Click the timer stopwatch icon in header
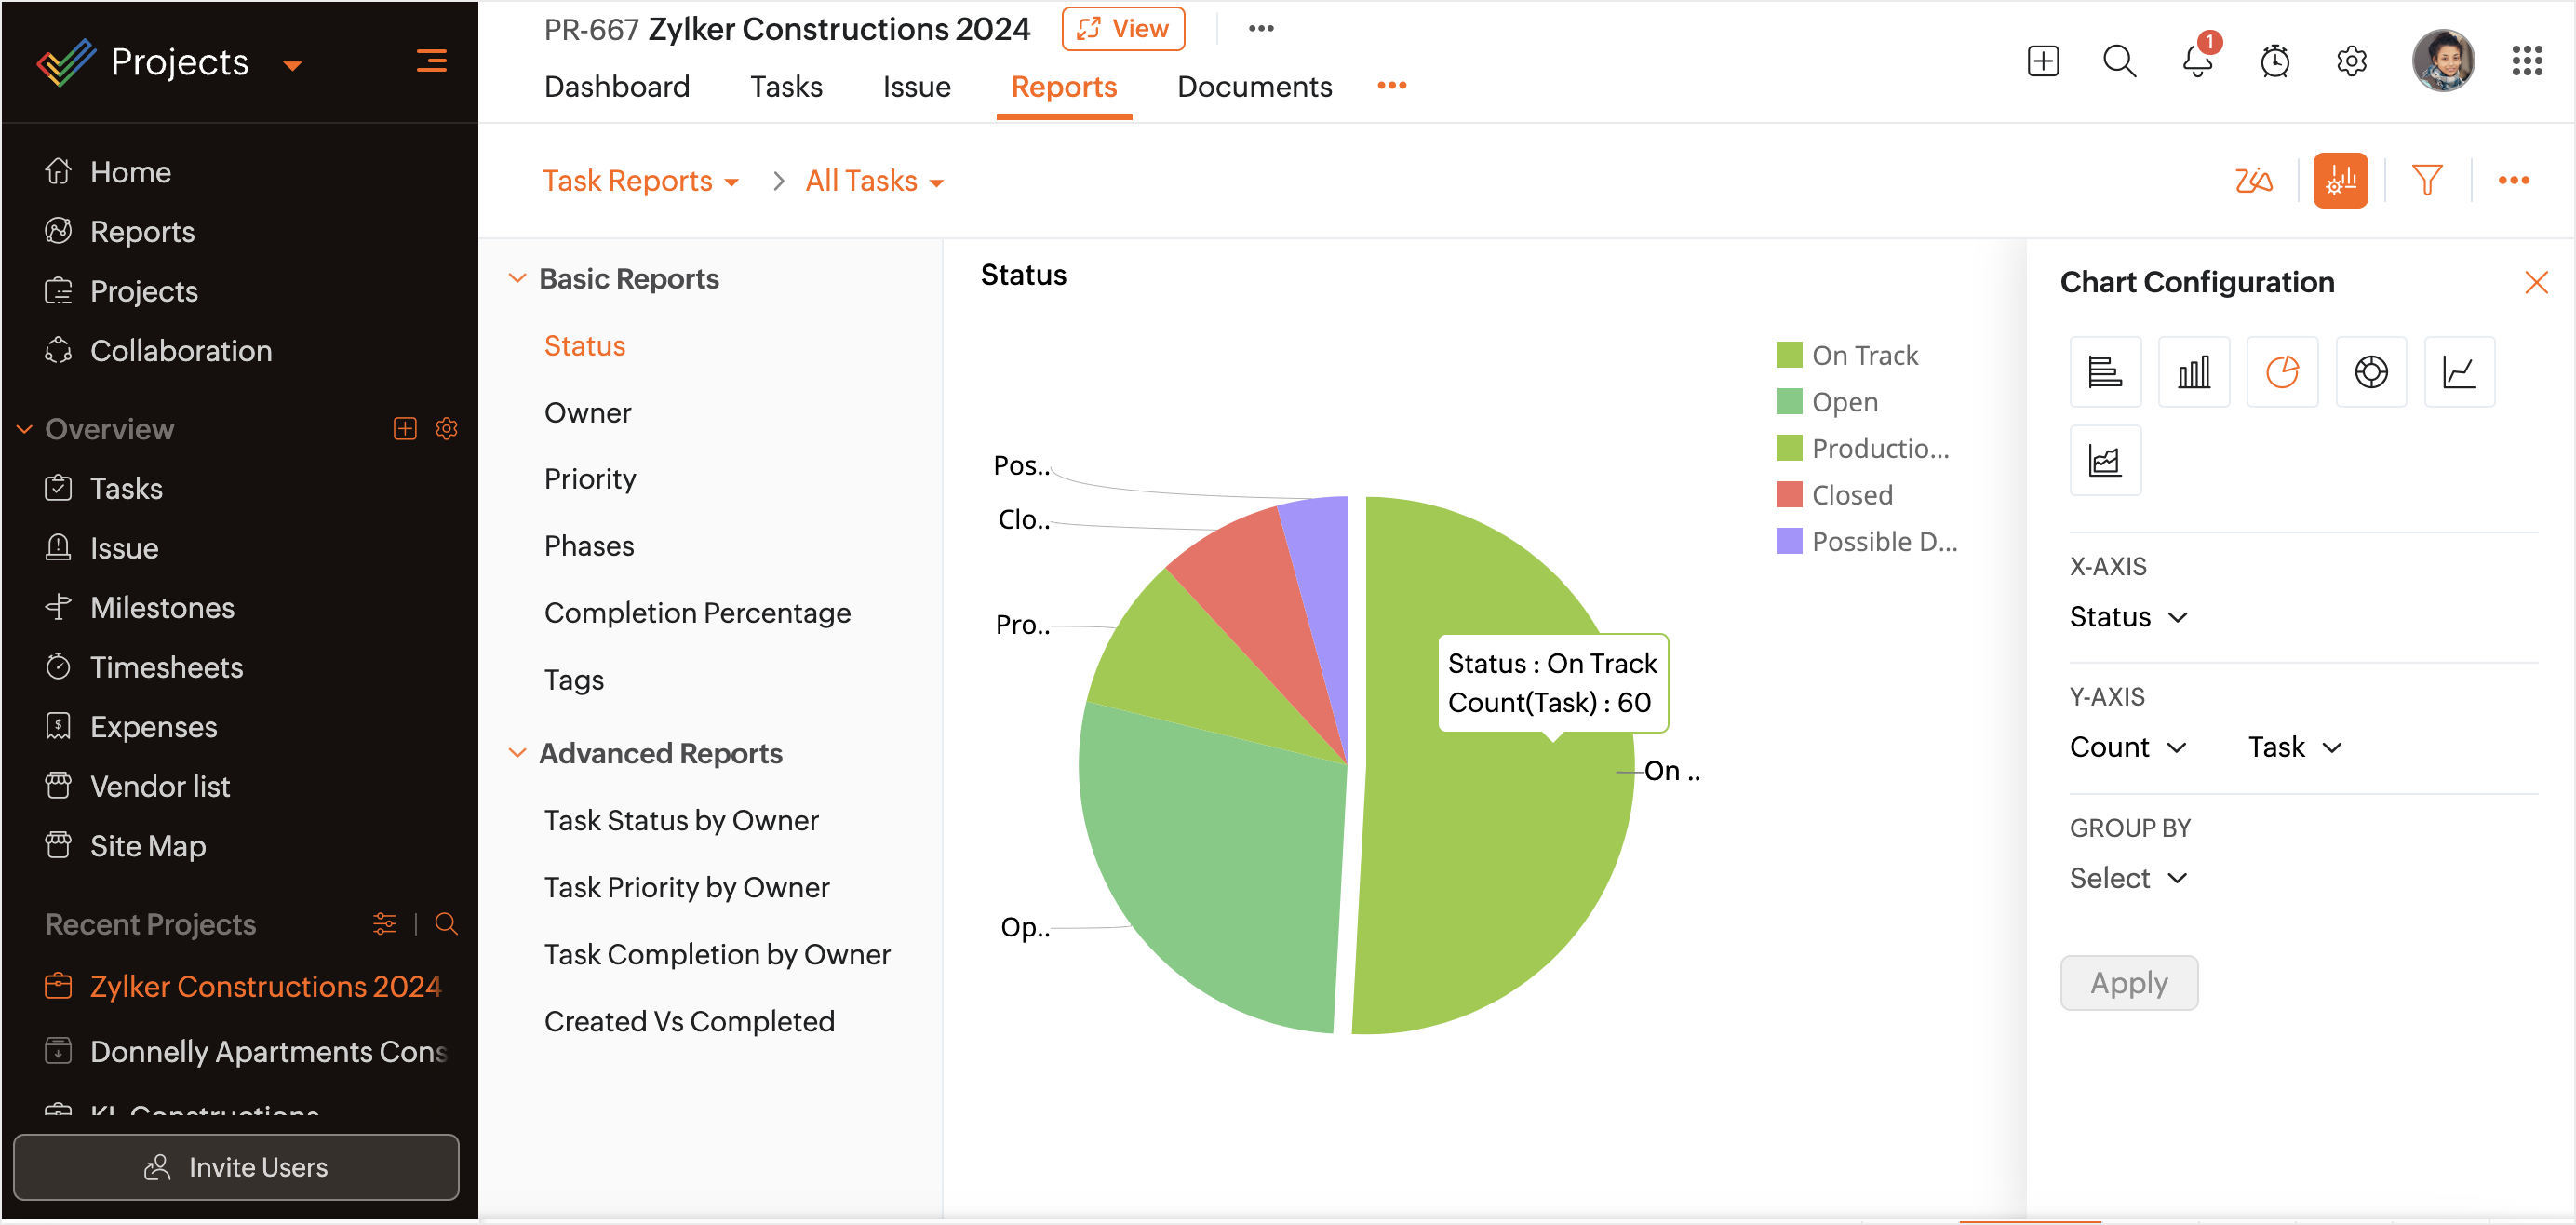The height and width of the screenshot is (1225, 2576). [x=2274, y=61]
